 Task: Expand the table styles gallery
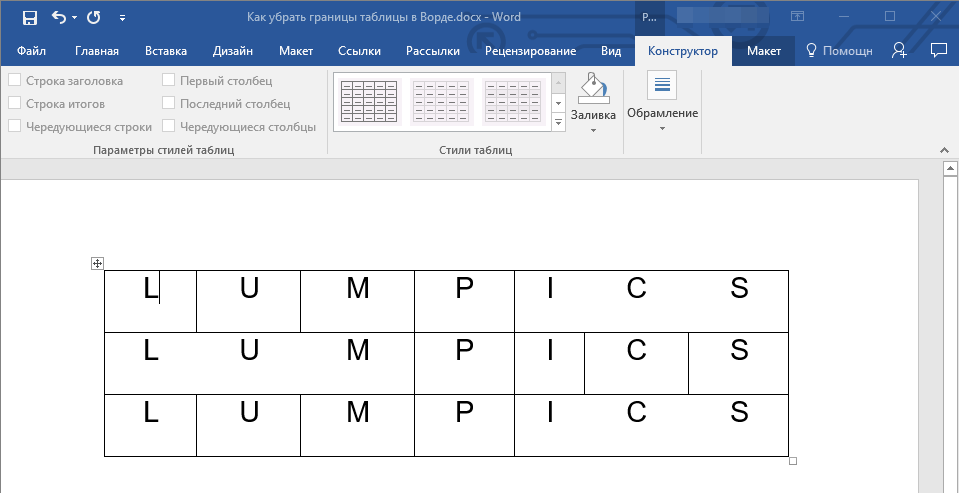pos(558,123)
